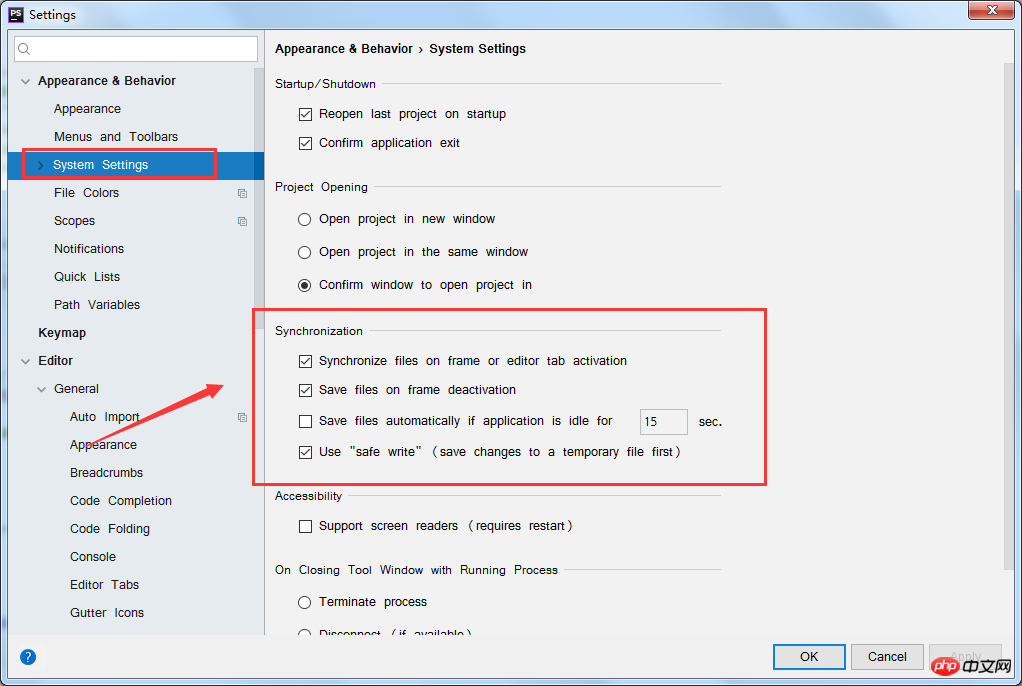Viewport: 1022px width, 686px height.
Task: Click the blue help question mark icon
Action: pyautogui.click(x=28, y=657)
